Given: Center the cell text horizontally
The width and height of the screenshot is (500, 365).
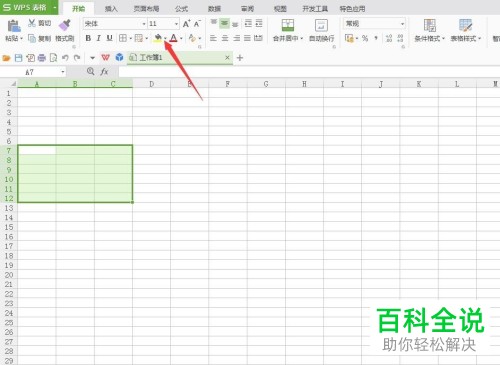Looking at the screenshot, I should (x=225, y=38).
